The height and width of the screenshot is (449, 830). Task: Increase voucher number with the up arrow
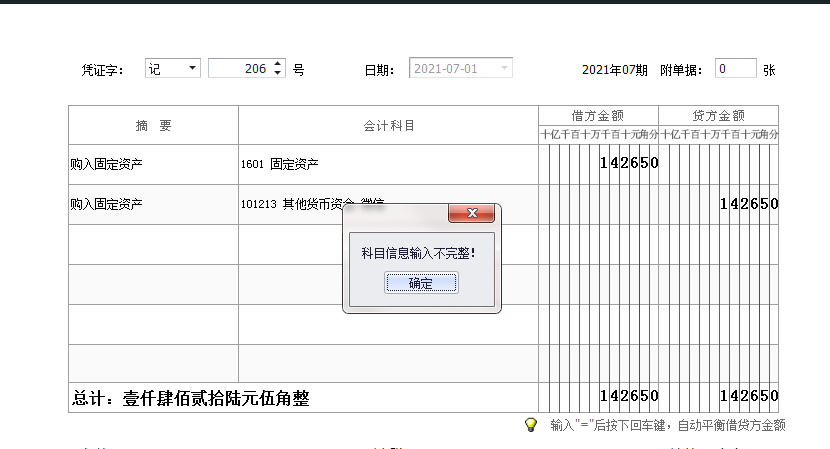click(x=277, y=64)
